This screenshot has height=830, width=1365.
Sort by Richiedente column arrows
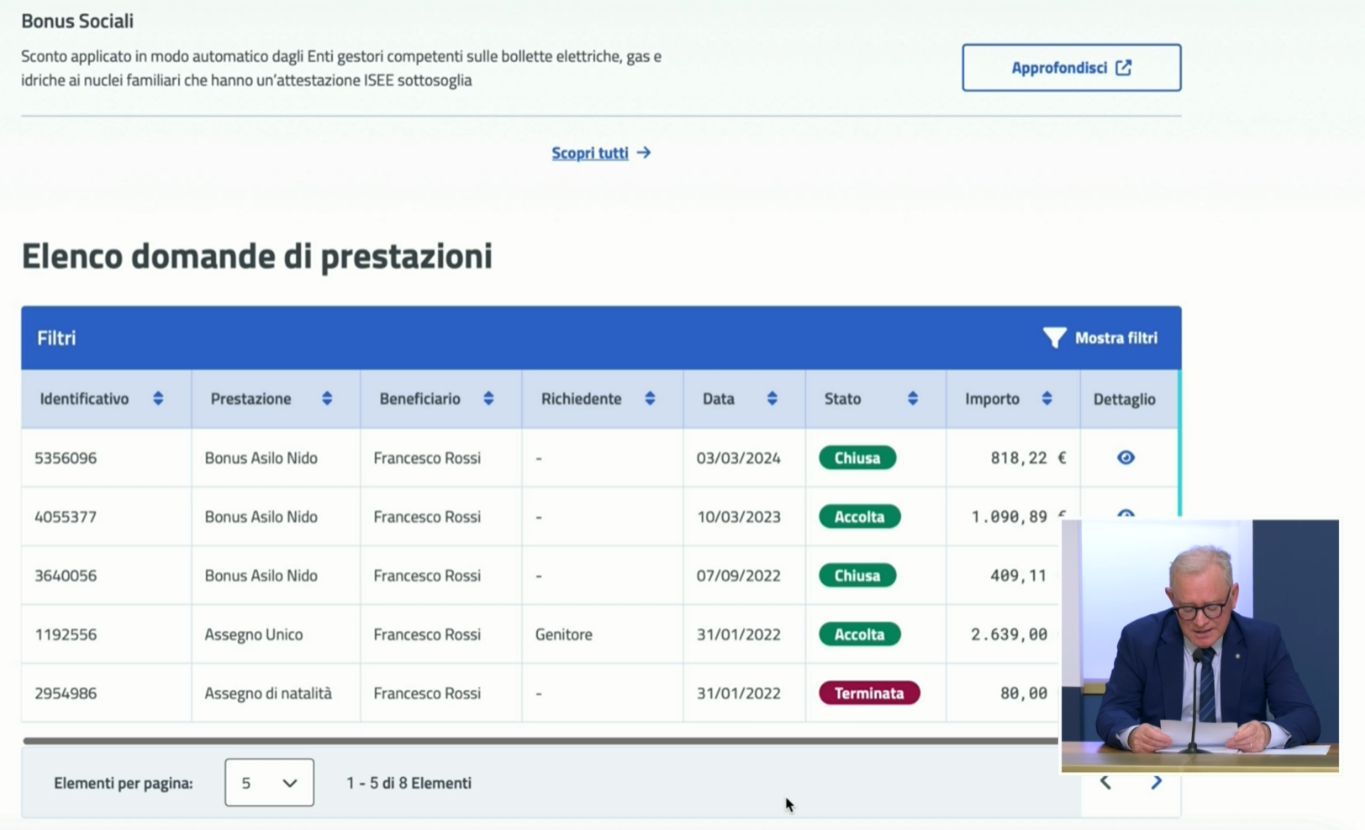pyautogui.click(x=650, y=399)
